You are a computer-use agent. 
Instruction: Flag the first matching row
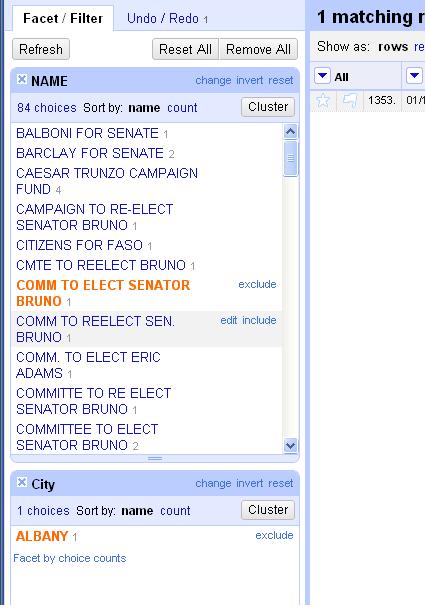350,101
